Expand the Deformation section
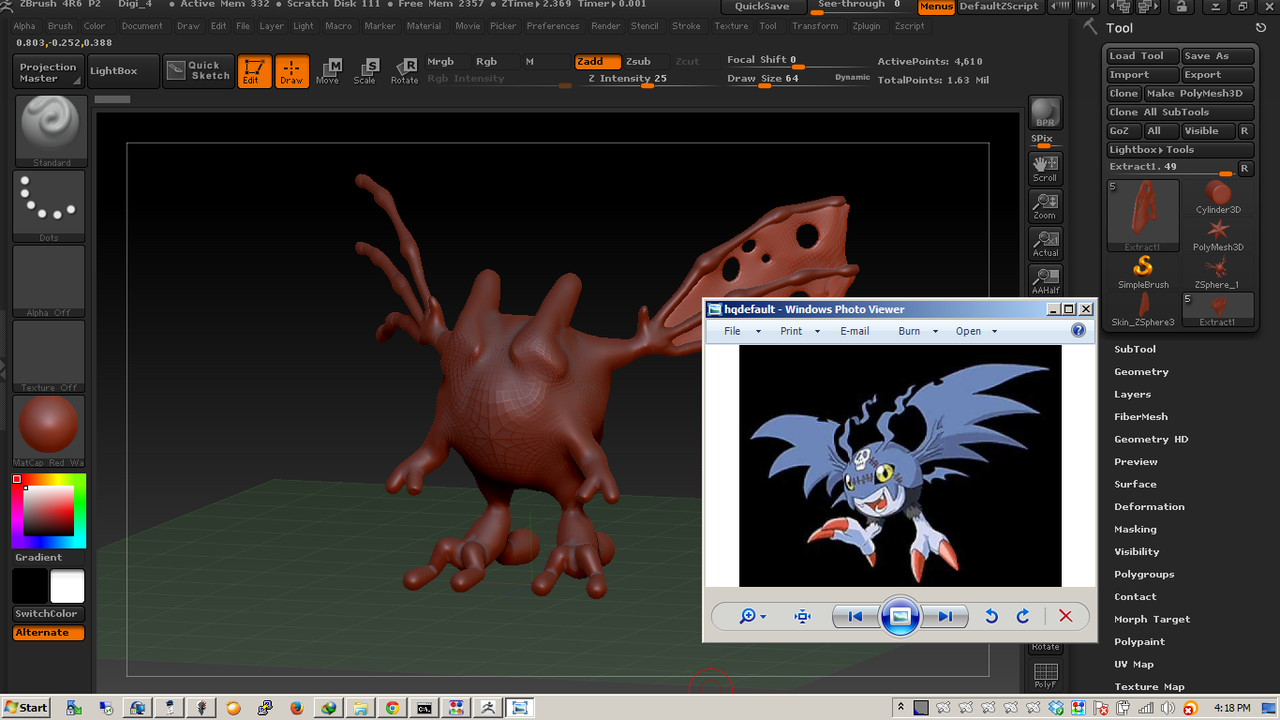This screenshot has width=1280, height=720. [1149, 507]
